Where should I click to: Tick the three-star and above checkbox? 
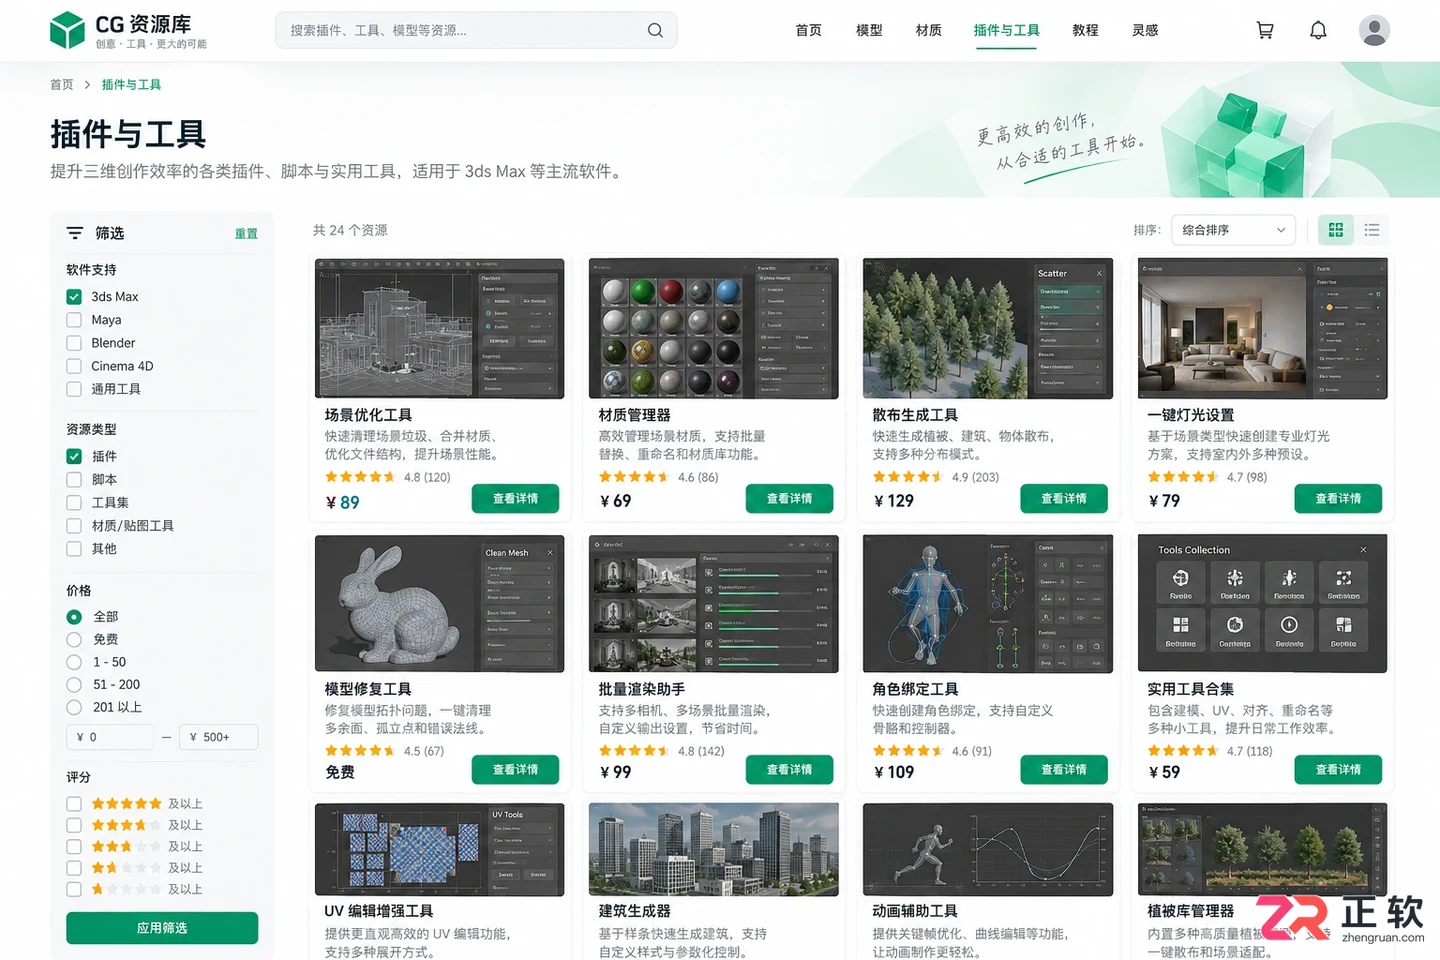(x=74, y=846)
